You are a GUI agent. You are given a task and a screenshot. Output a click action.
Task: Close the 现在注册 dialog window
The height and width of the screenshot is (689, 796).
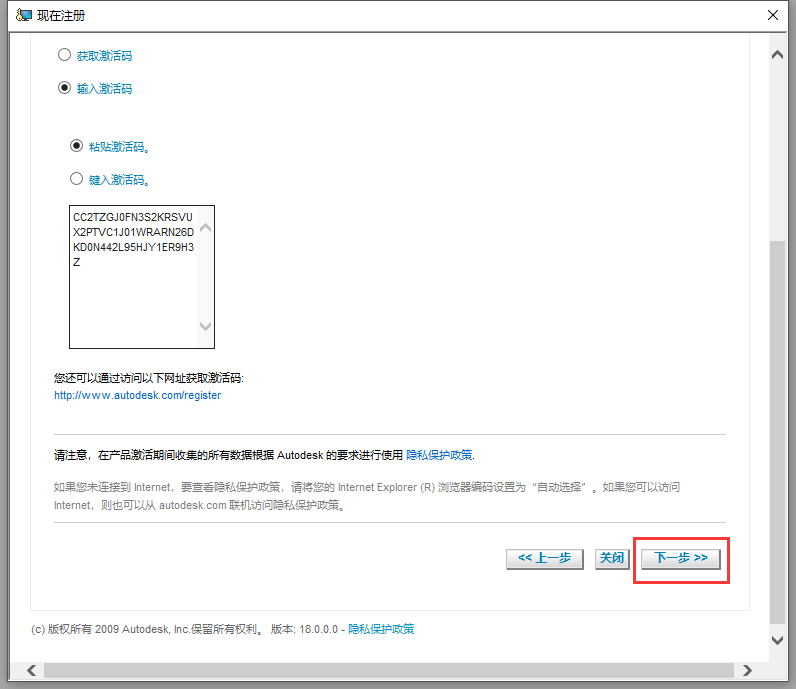click(x=773, y=15)
